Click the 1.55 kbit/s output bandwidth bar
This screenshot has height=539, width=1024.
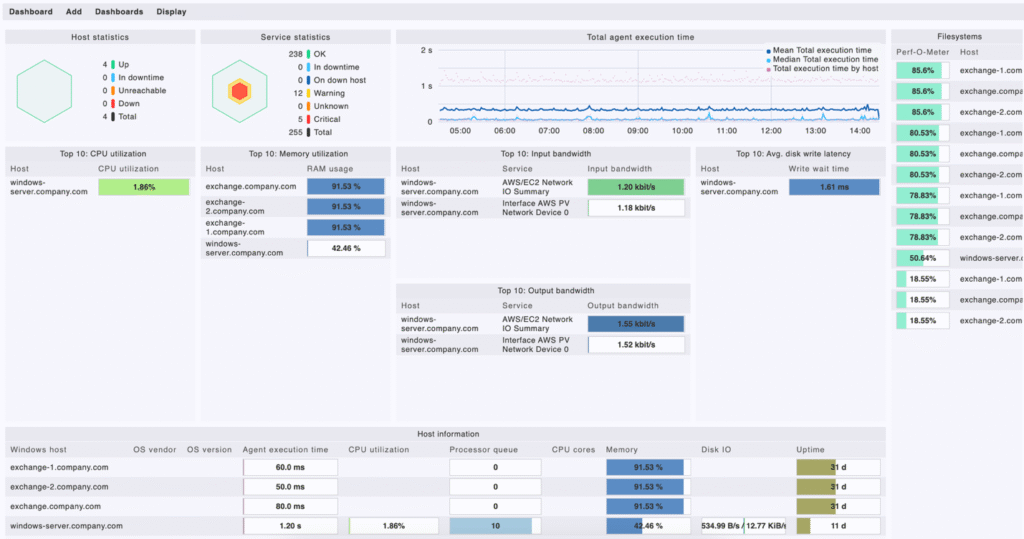636,324
